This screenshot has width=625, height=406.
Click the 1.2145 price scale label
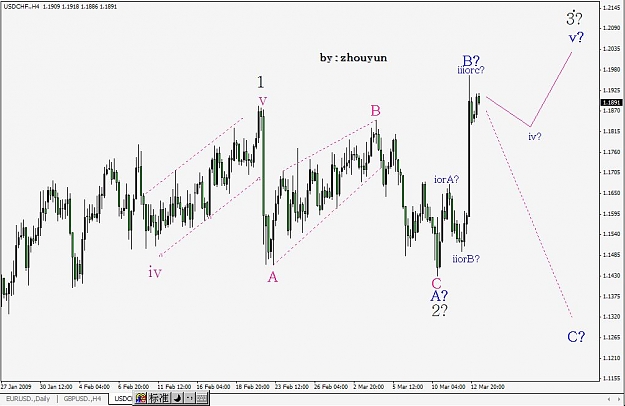click(611, 8)
